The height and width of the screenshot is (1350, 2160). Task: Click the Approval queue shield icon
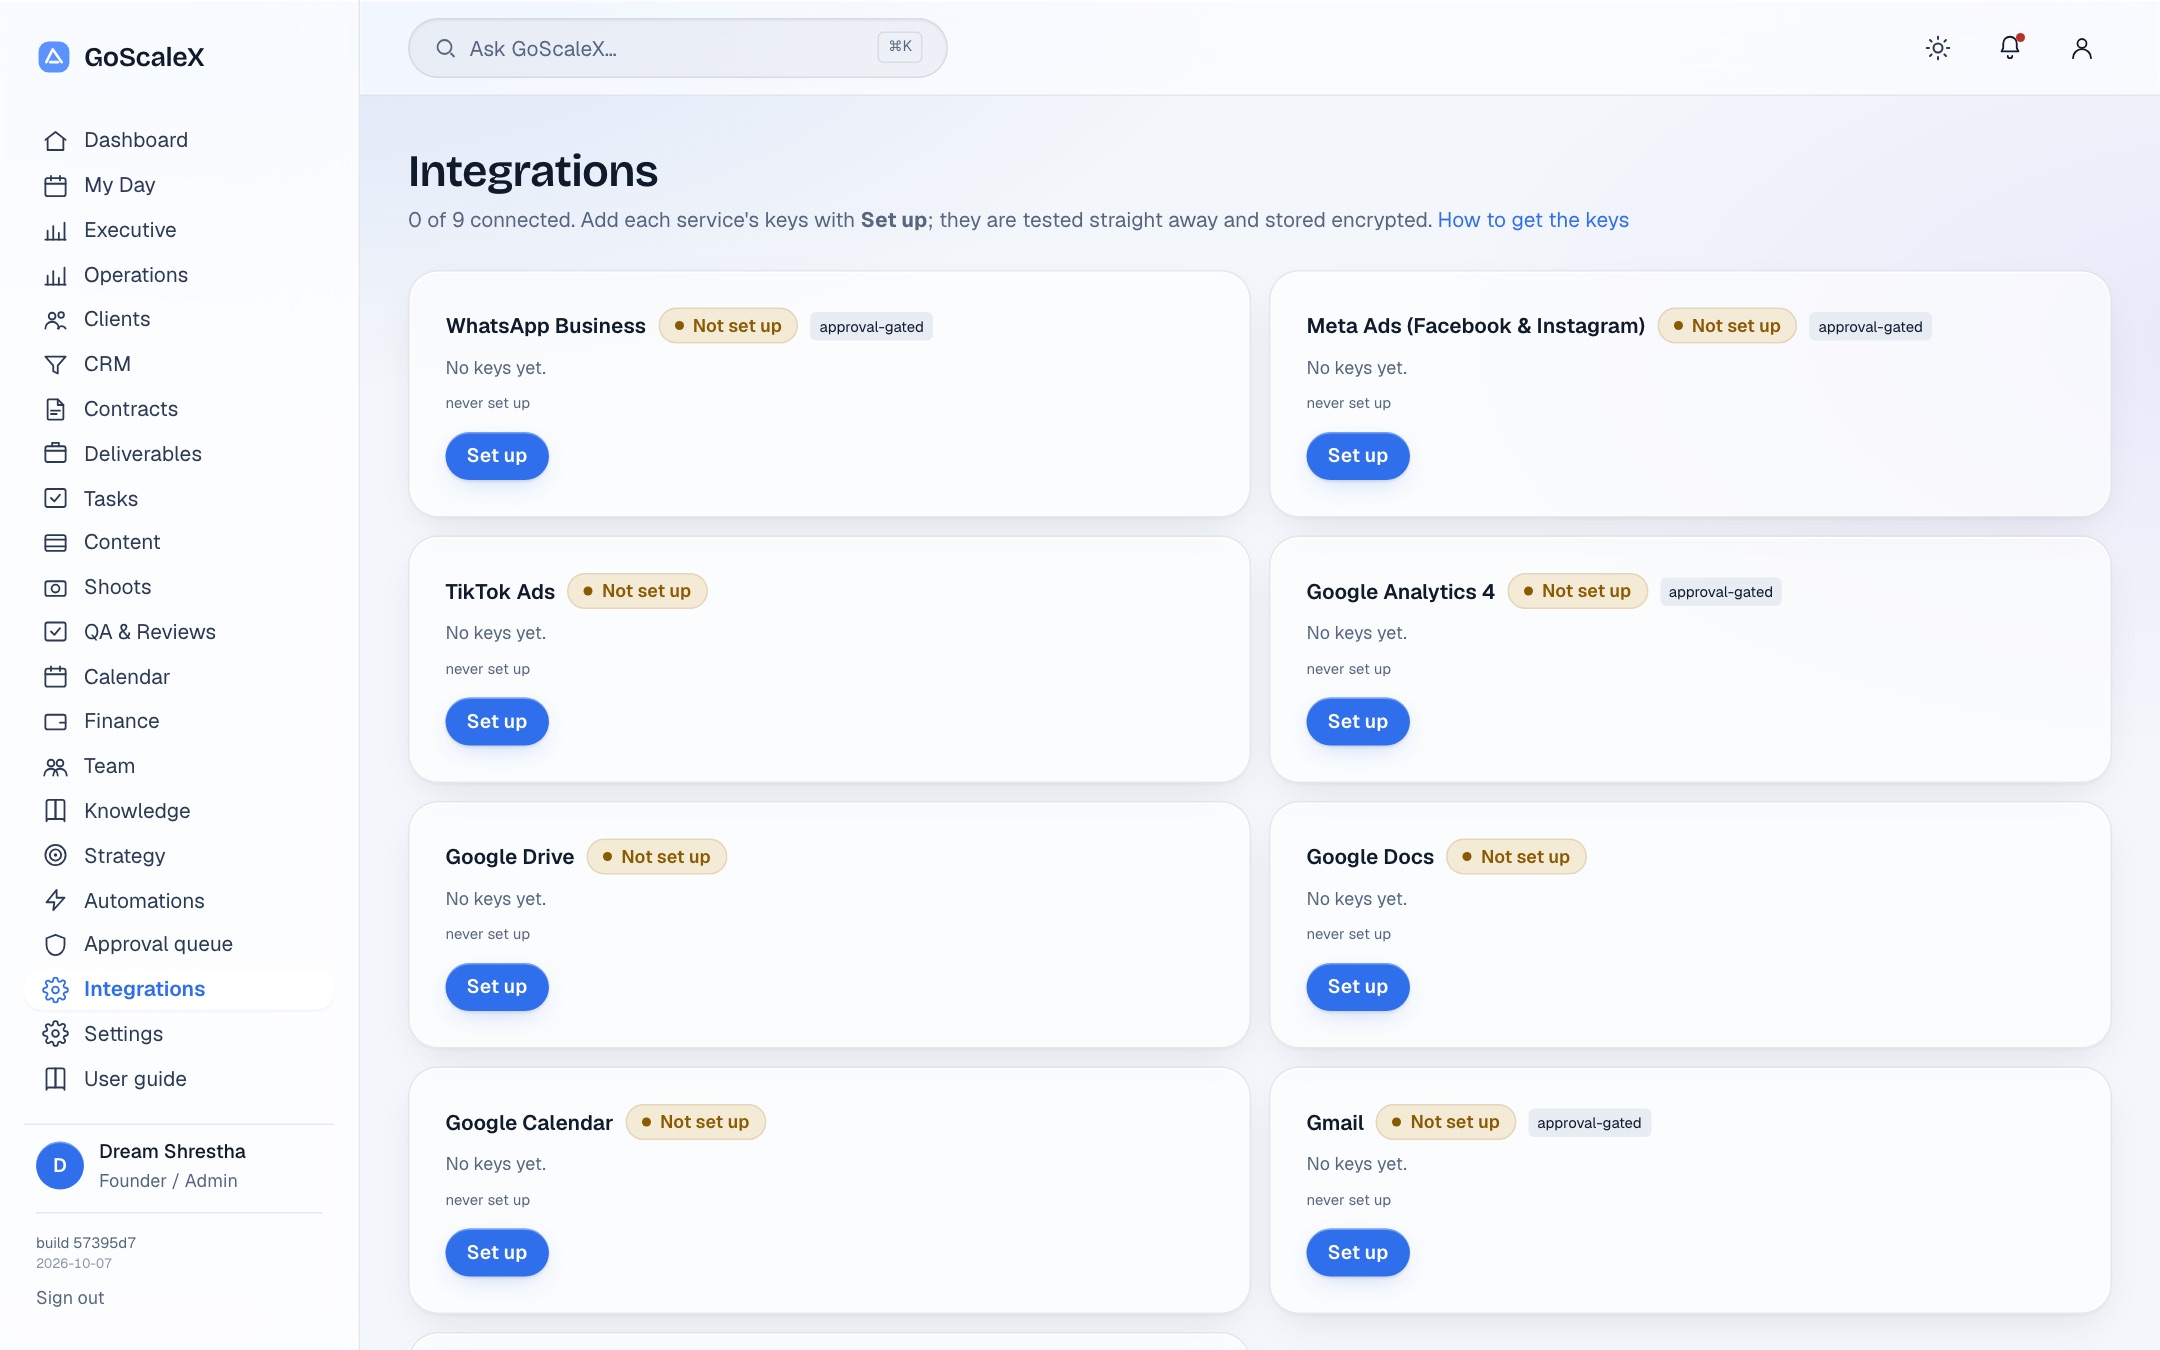(56, 945)
